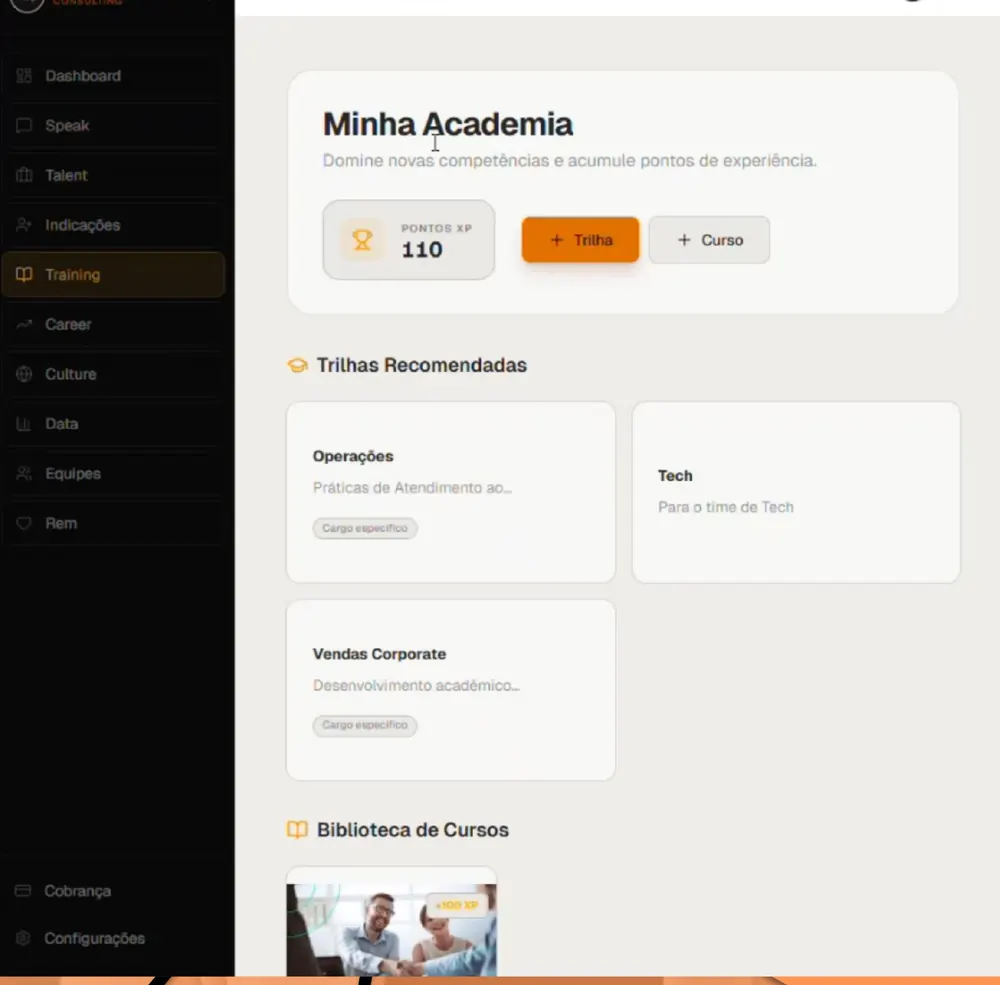Click the Dashboard grid icon

coord(24,76)
